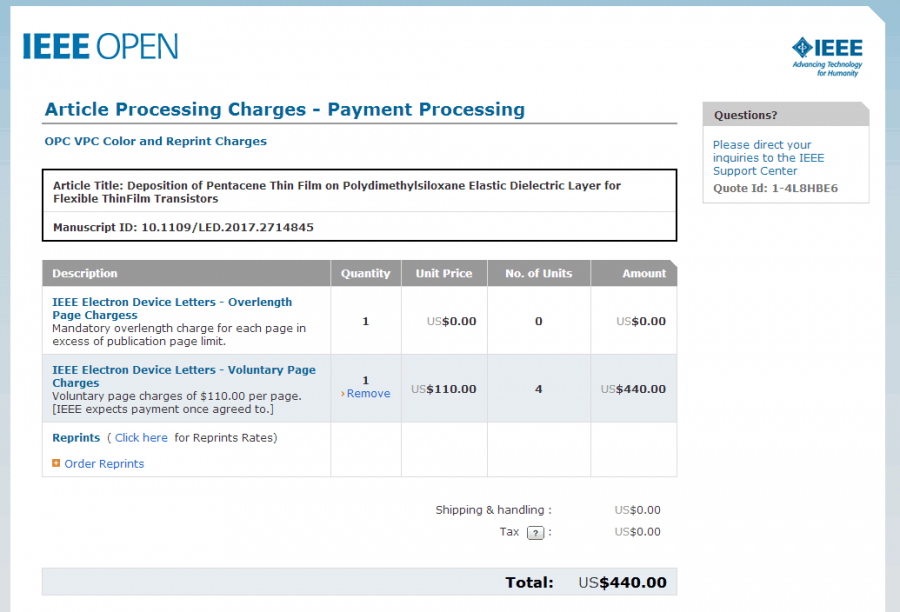The width and height of the screenshot is (900, 612).
Task: Select the US$440.00 amount in Voluntary row
Action: [633, 389]
